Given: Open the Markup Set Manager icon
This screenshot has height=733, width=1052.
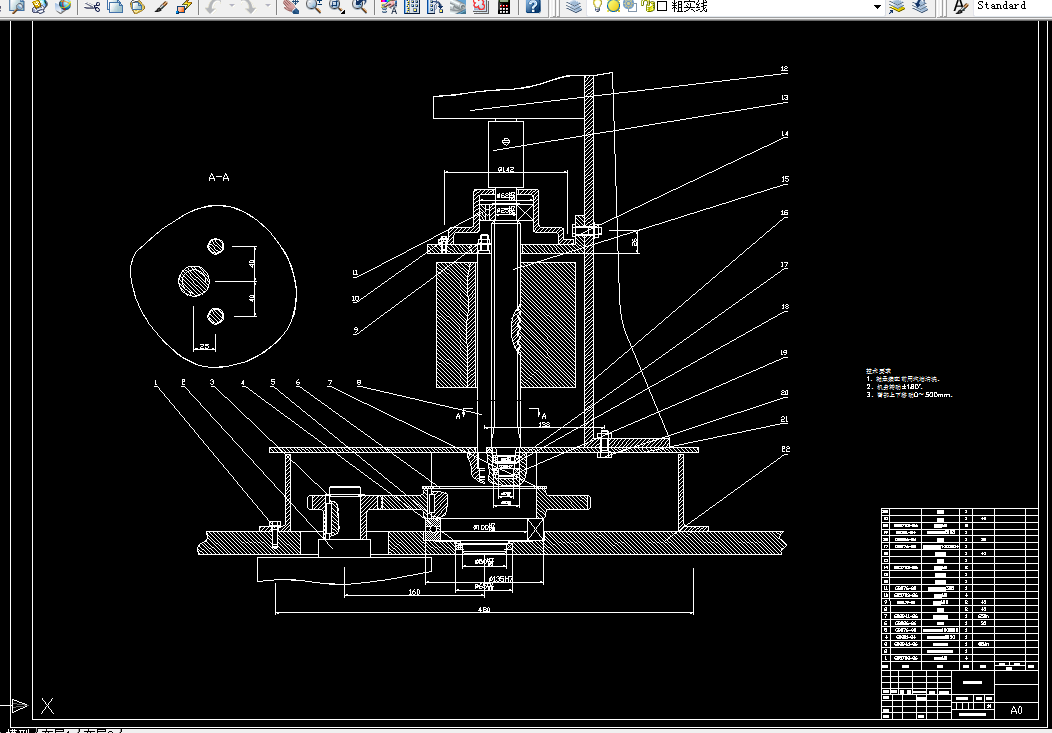Looking at the screenshot, I should tap(480, 7).
